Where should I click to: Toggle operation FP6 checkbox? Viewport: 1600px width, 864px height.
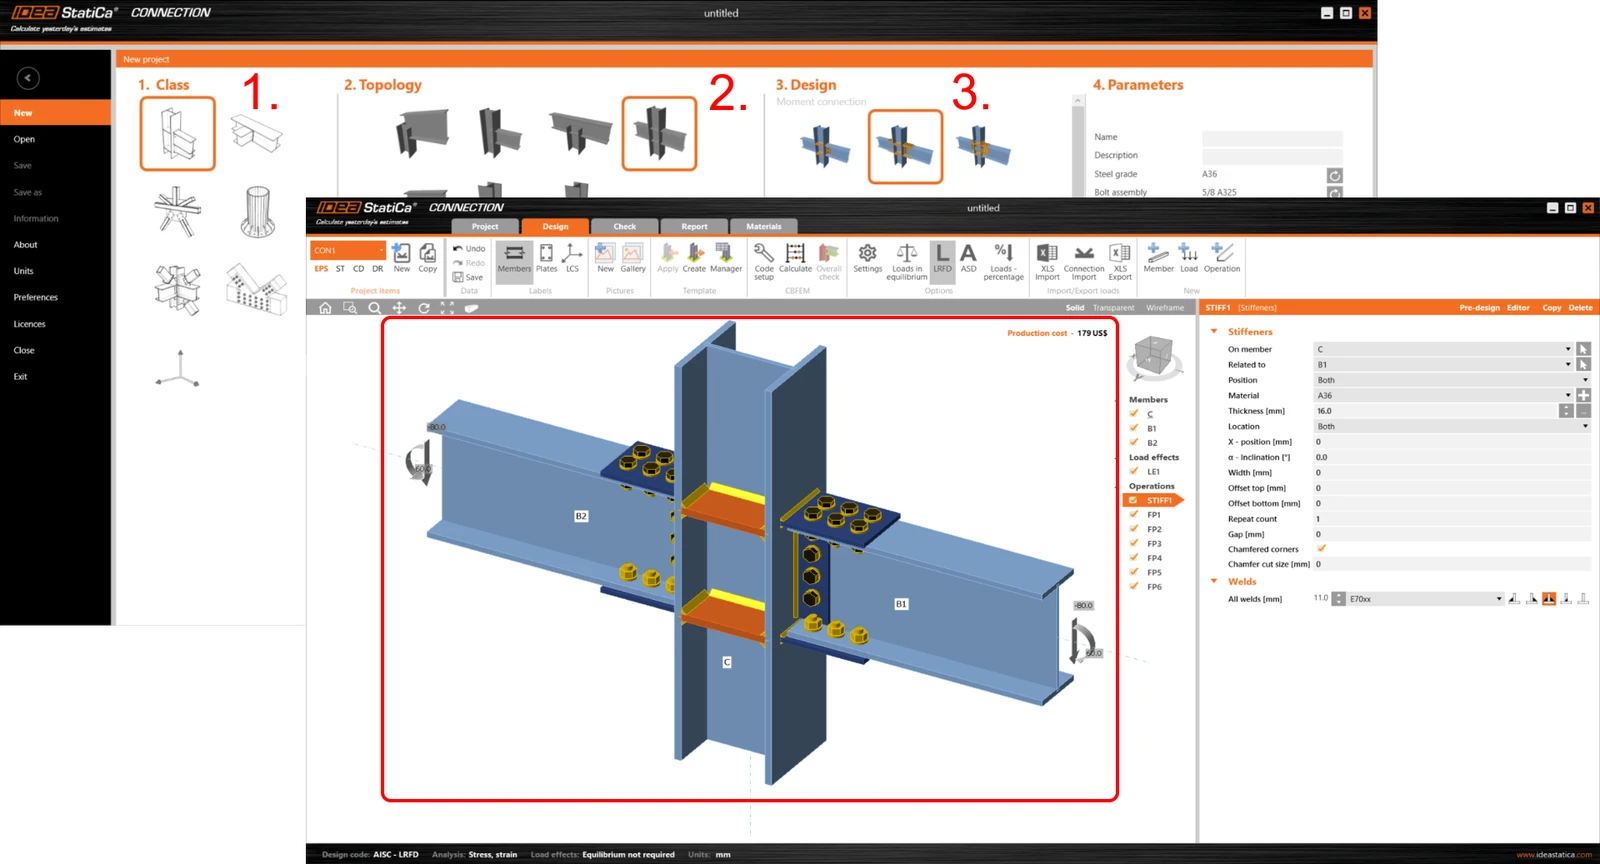[1134, 586]
